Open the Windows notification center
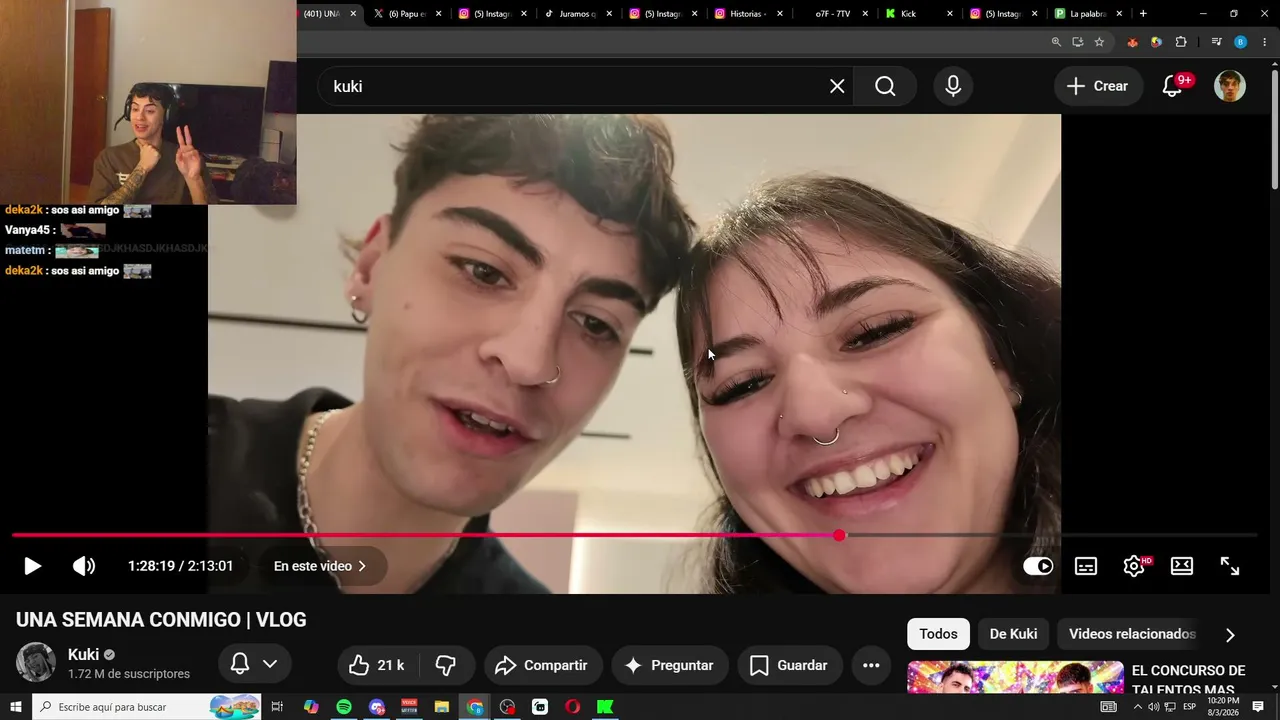 point(1258,707)
